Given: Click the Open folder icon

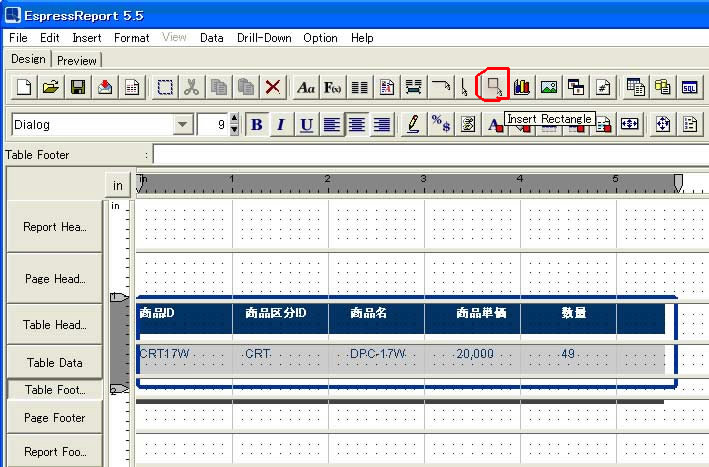Looking at the screenshot, I should [x=51, y=87].
